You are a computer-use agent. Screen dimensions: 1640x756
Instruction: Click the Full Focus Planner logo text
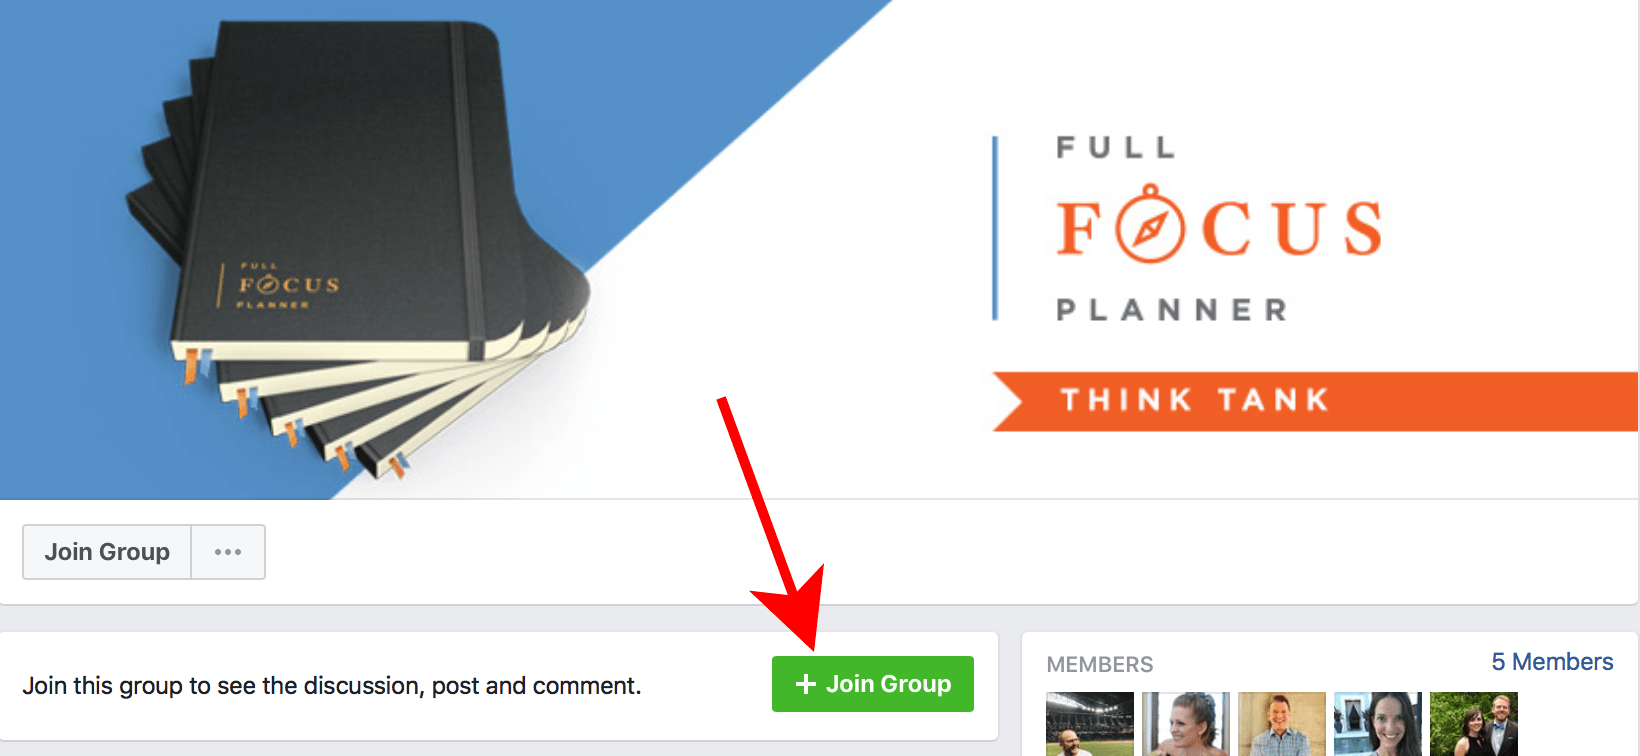point(1219,229)
